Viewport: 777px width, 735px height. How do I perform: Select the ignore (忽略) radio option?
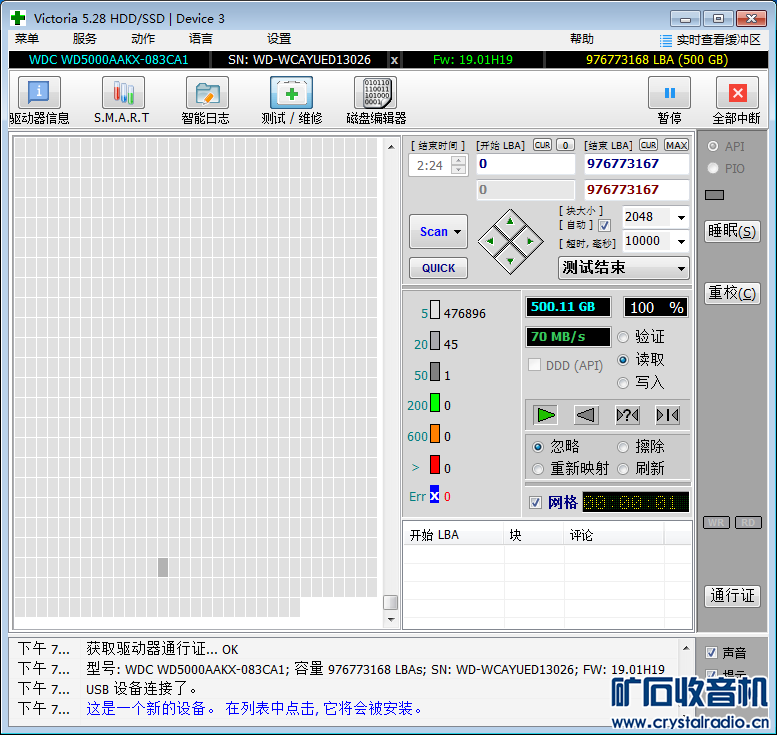coord(538,447)
